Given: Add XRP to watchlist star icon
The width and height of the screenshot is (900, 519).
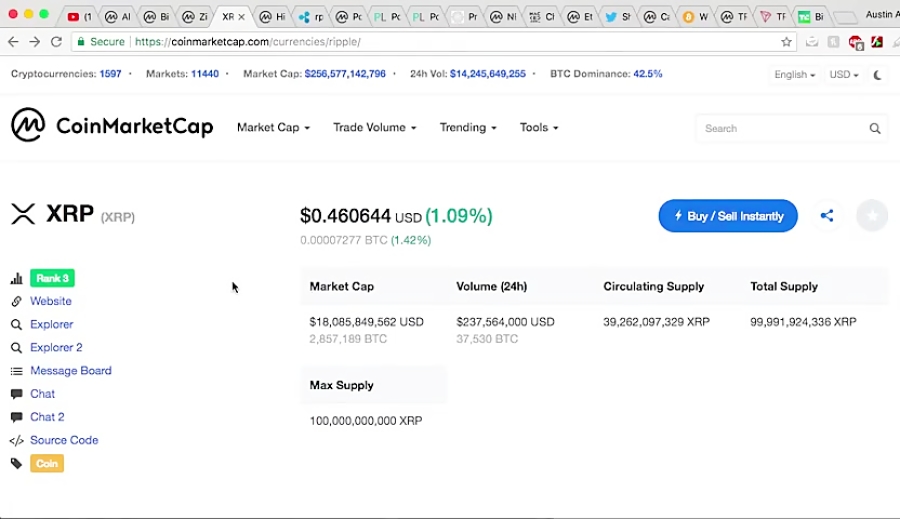Looking at the screenshot, I should [872, 216].
